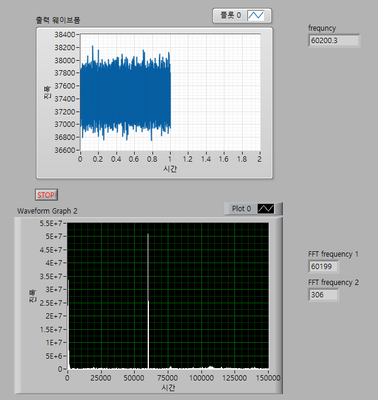Select the Plot 0 legend label
Image resolution: width=378 pixels, height=400 pixels.
pos(241,209)
